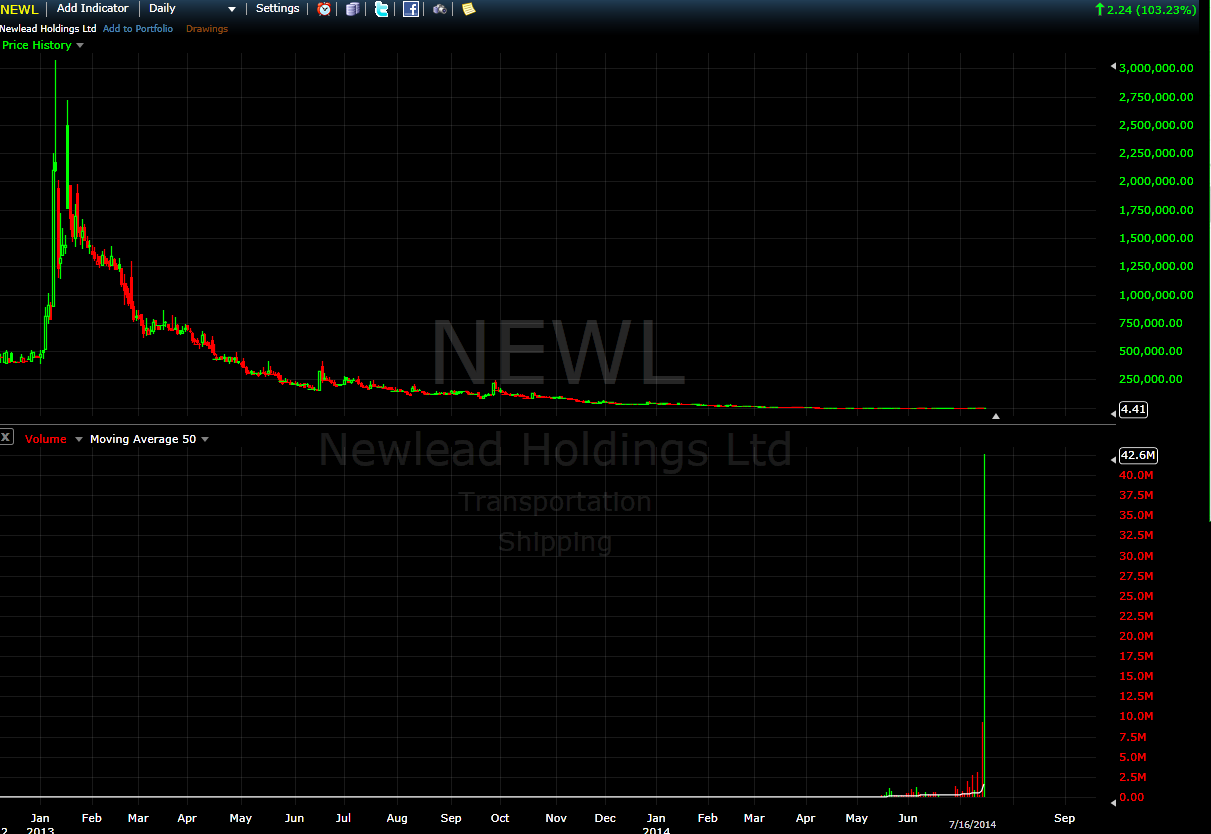Click the Newlead Holdings Ltd company name
The width and height of the screenshot is (1211, 834).
pyautogui.click(x=48, y=29)
